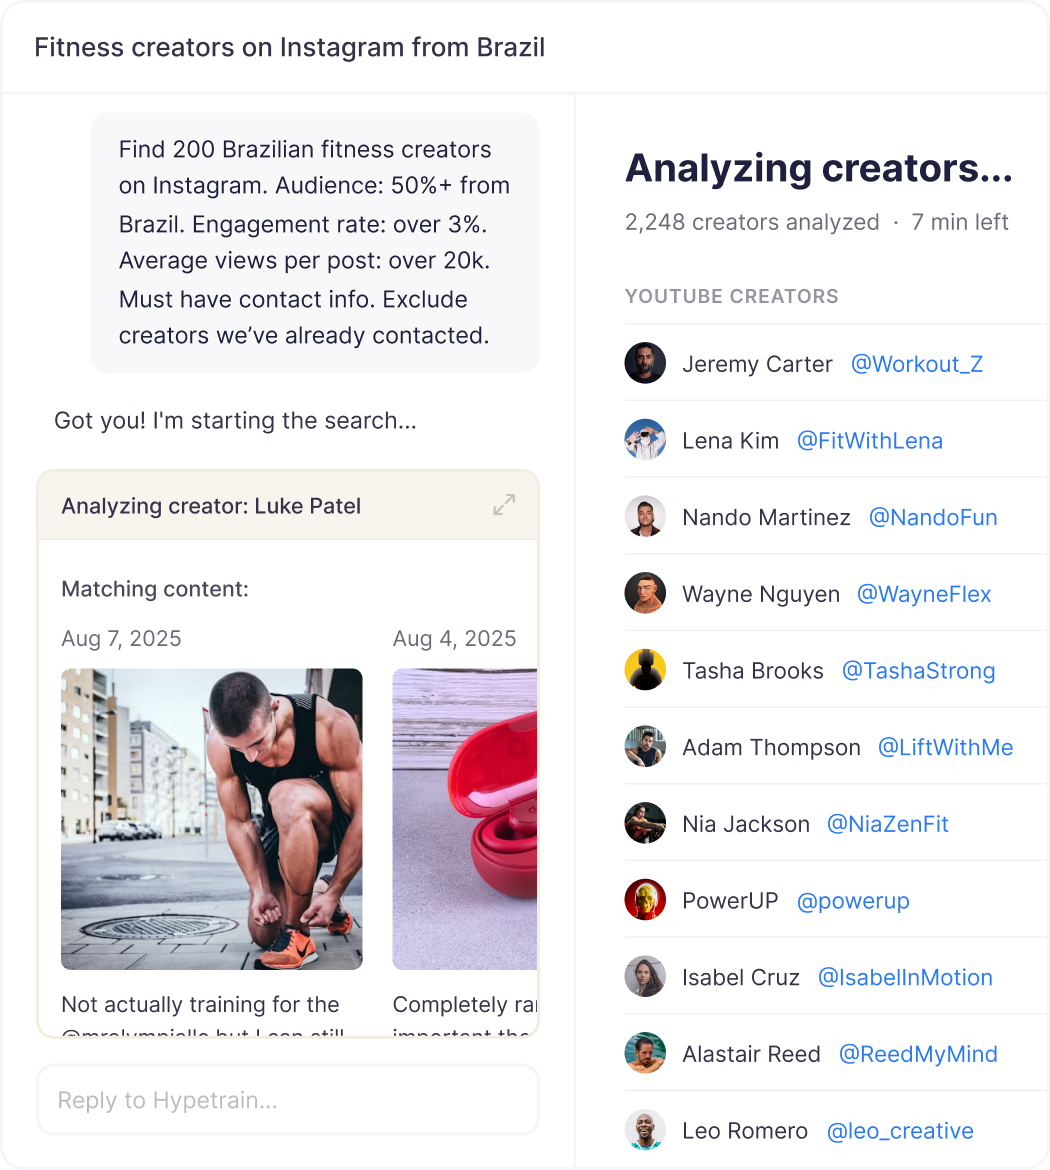Click the Reply to Hypetrain input field

click(288, 1100)
